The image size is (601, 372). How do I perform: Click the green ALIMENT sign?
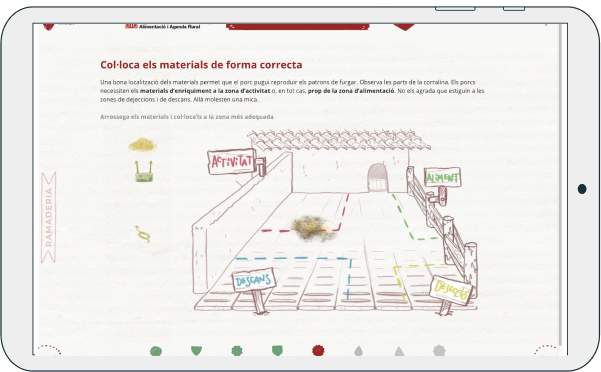(x=442, y=178)
